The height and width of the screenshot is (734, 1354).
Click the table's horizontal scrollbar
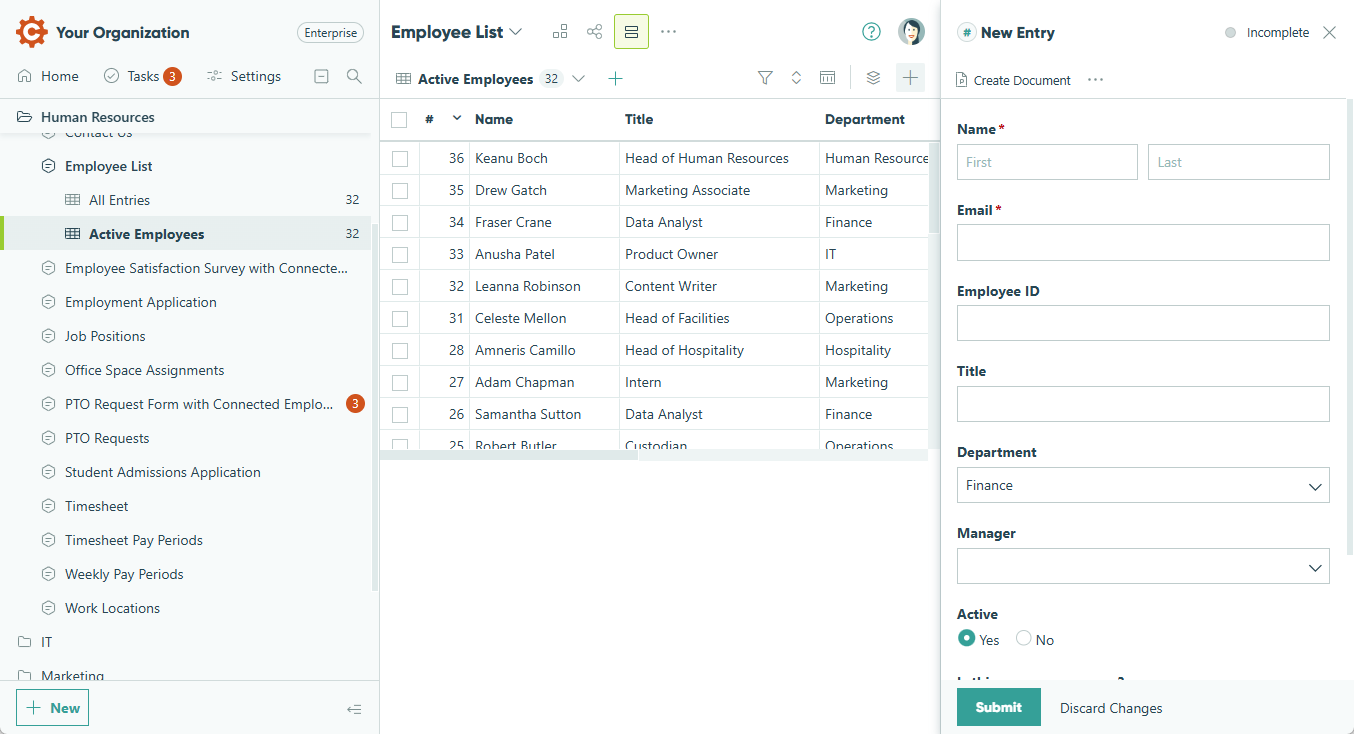point(509,455)
